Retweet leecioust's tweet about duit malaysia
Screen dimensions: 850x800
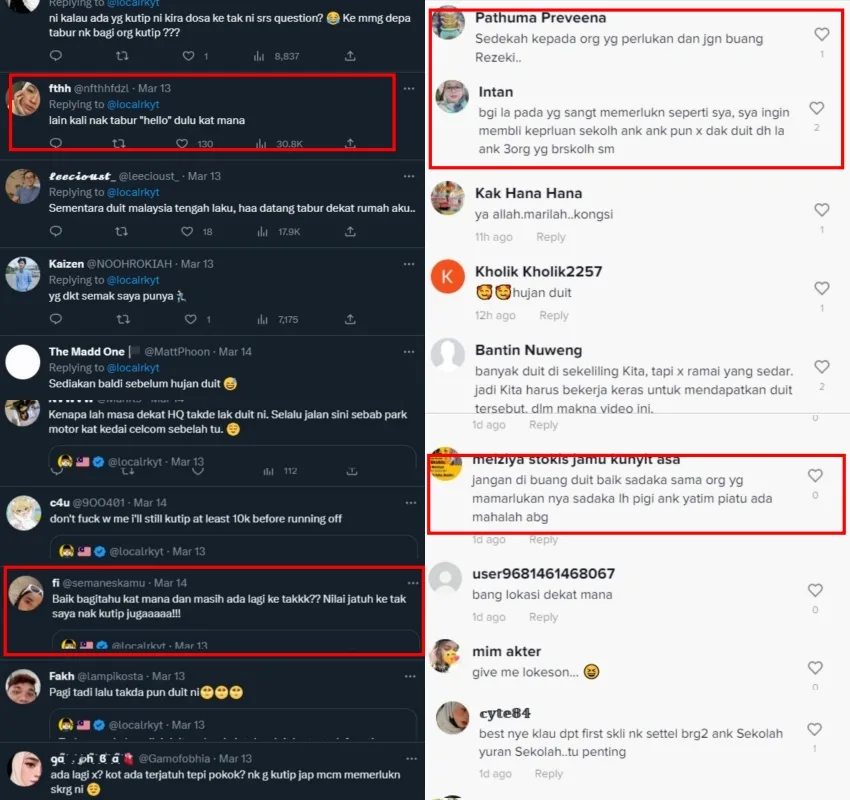(122, 232)
